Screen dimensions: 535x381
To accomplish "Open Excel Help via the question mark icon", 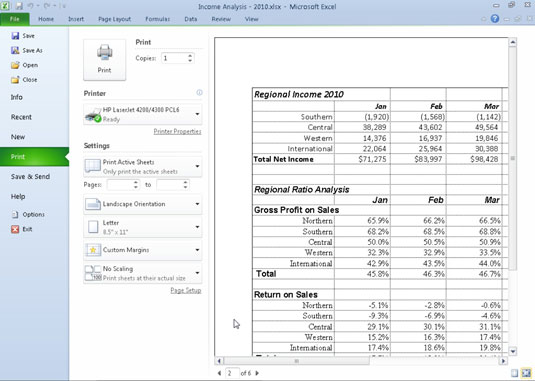I will 495,19.
